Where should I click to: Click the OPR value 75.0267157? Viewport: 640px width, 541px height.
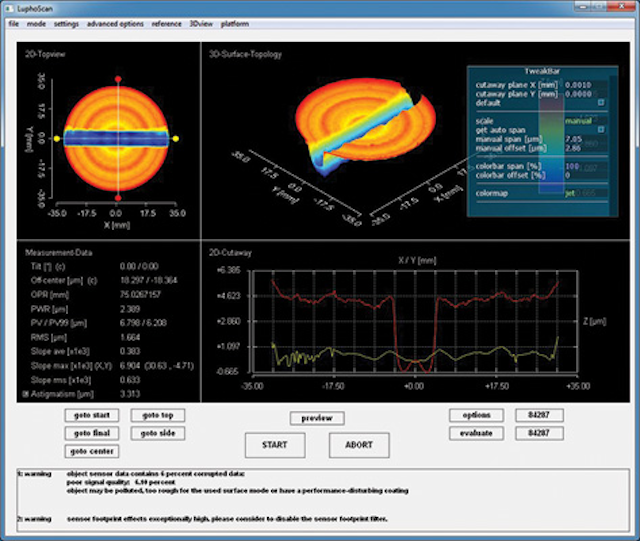140,294
